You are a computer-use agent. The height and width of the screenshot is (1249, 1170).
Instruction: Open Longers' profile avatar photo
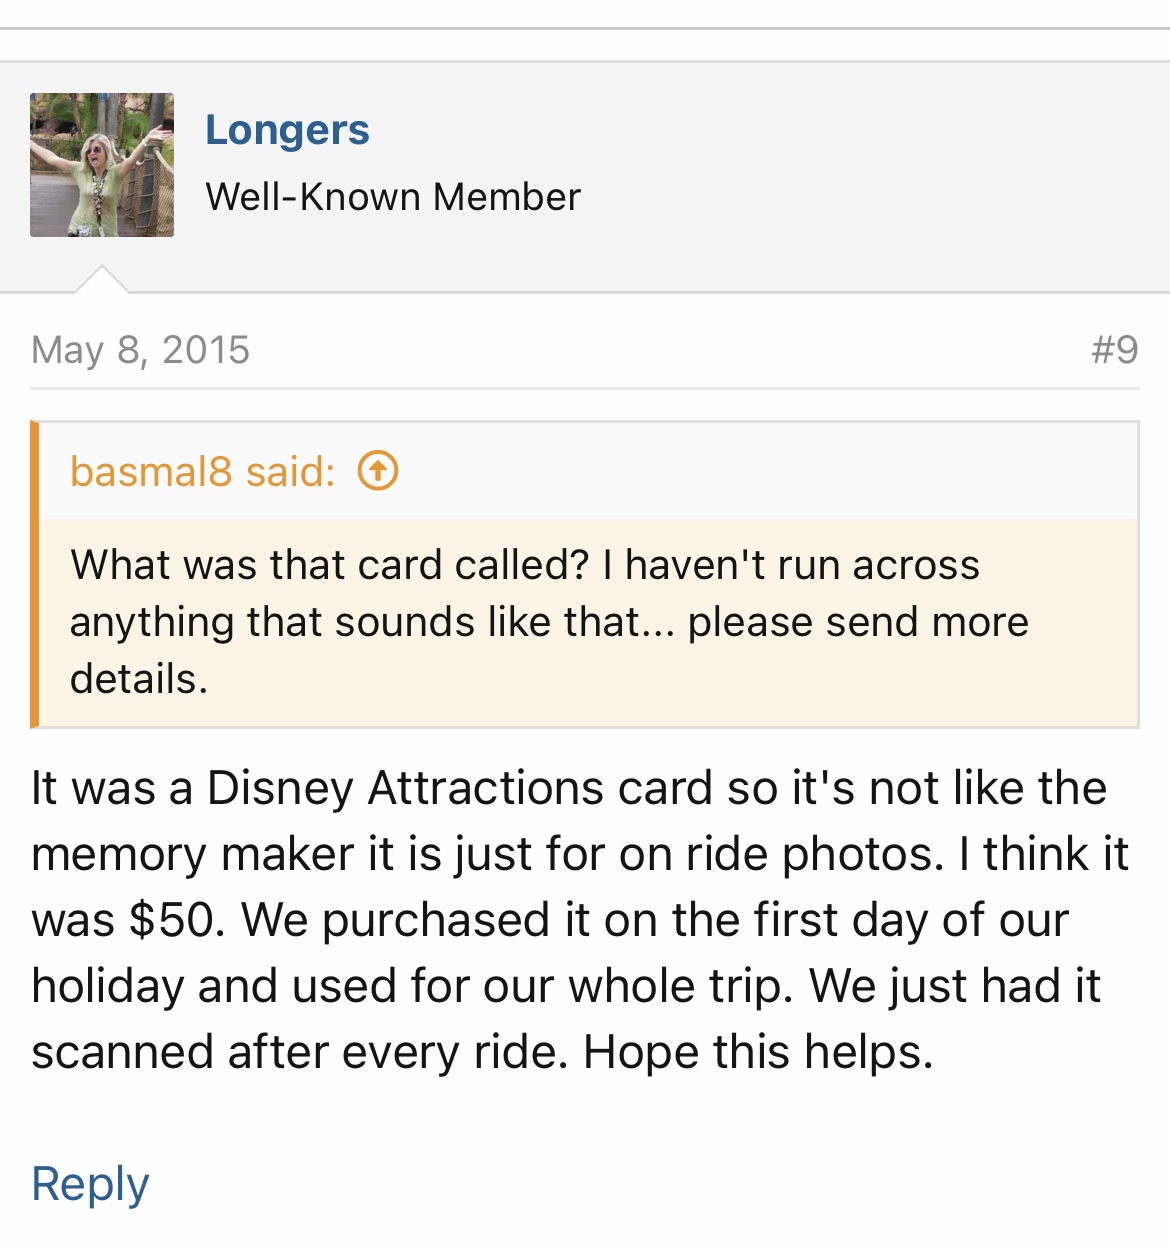[x=102, y=165]
